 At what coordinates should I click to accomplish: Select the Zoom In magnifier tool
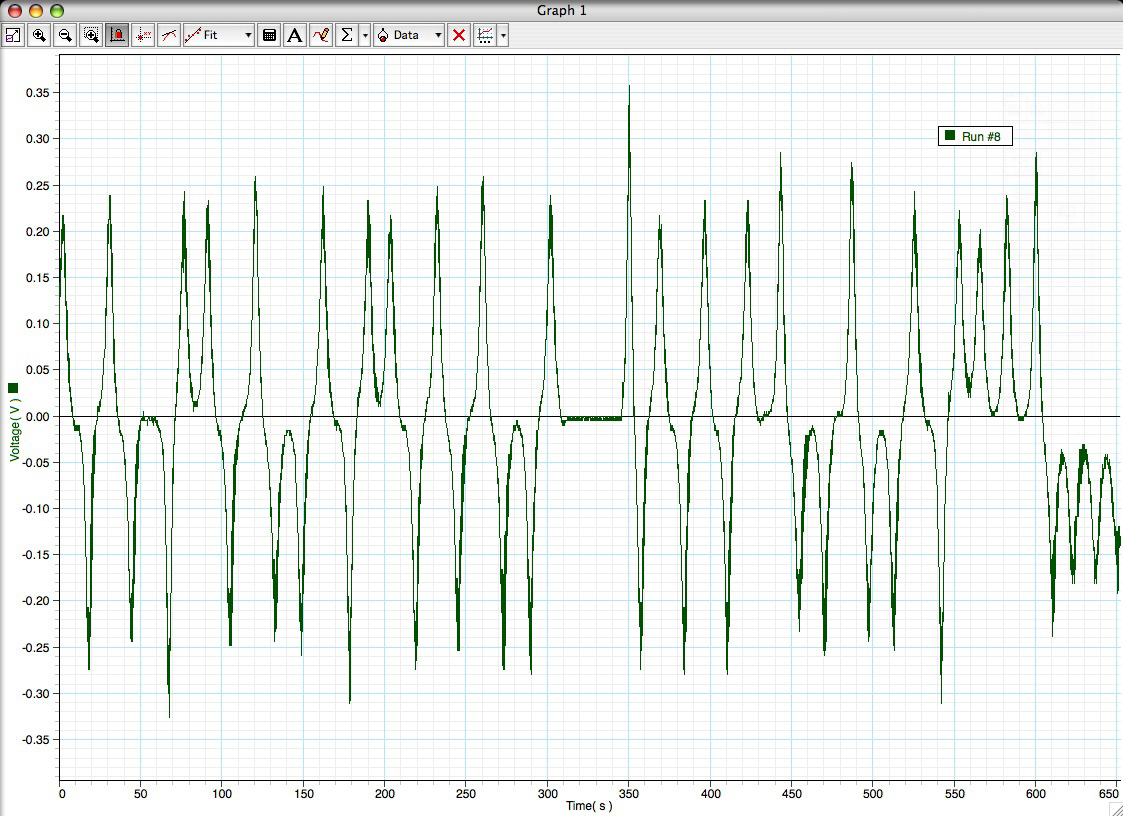click(x=39, y=35)
